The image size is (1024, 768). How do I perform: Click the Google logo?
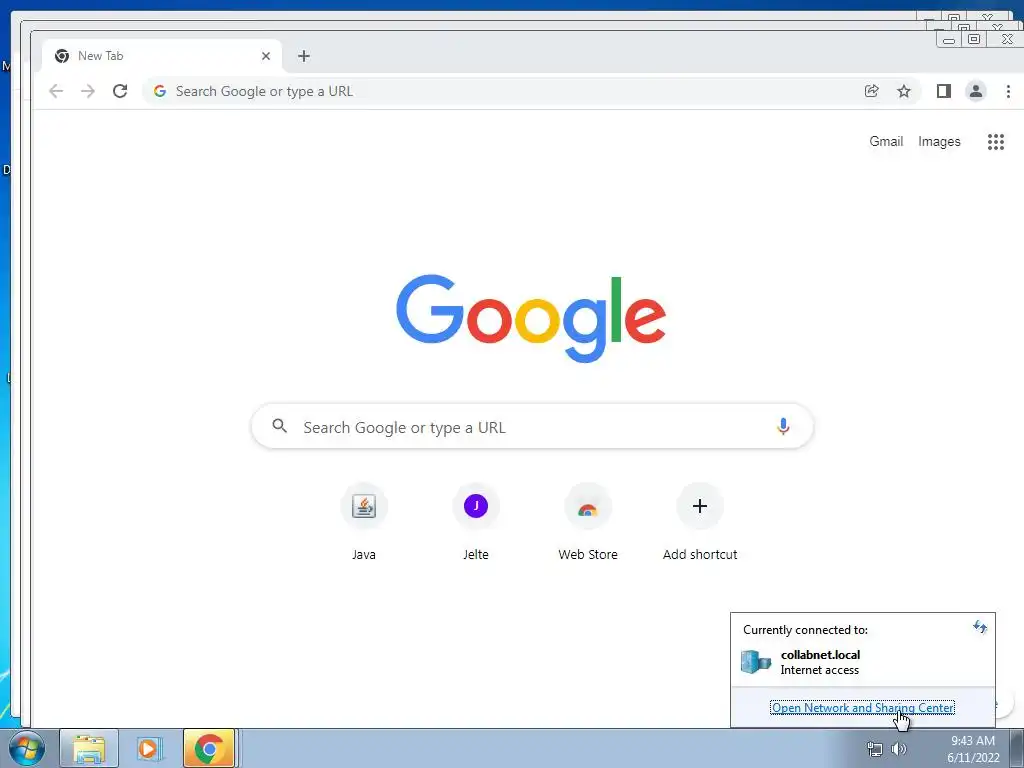pyautogui.click(x=531, y=318)
